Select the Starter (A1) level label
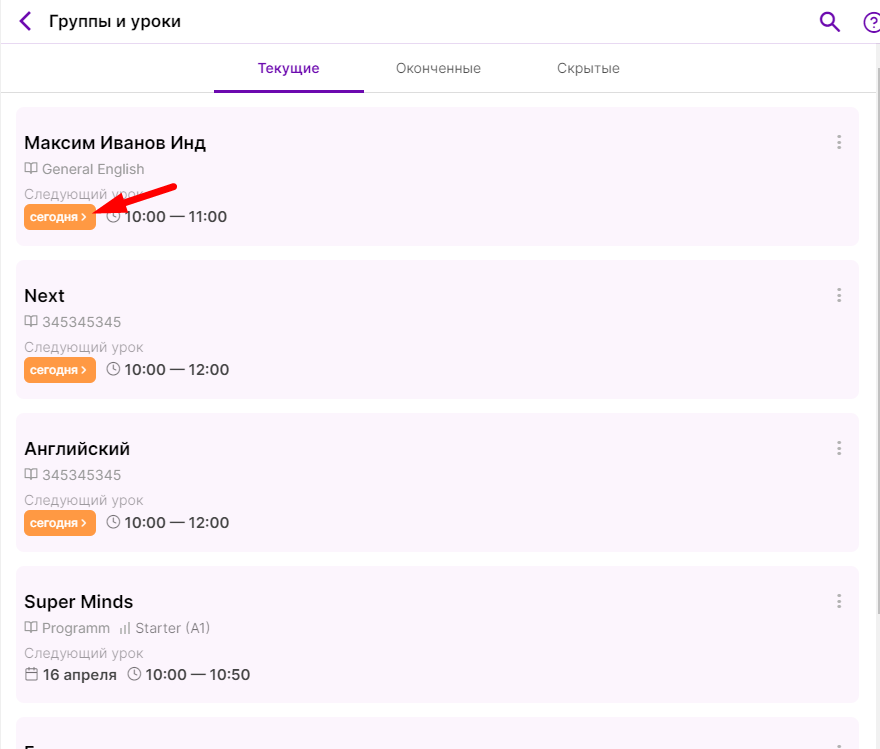 coord(173,628)
